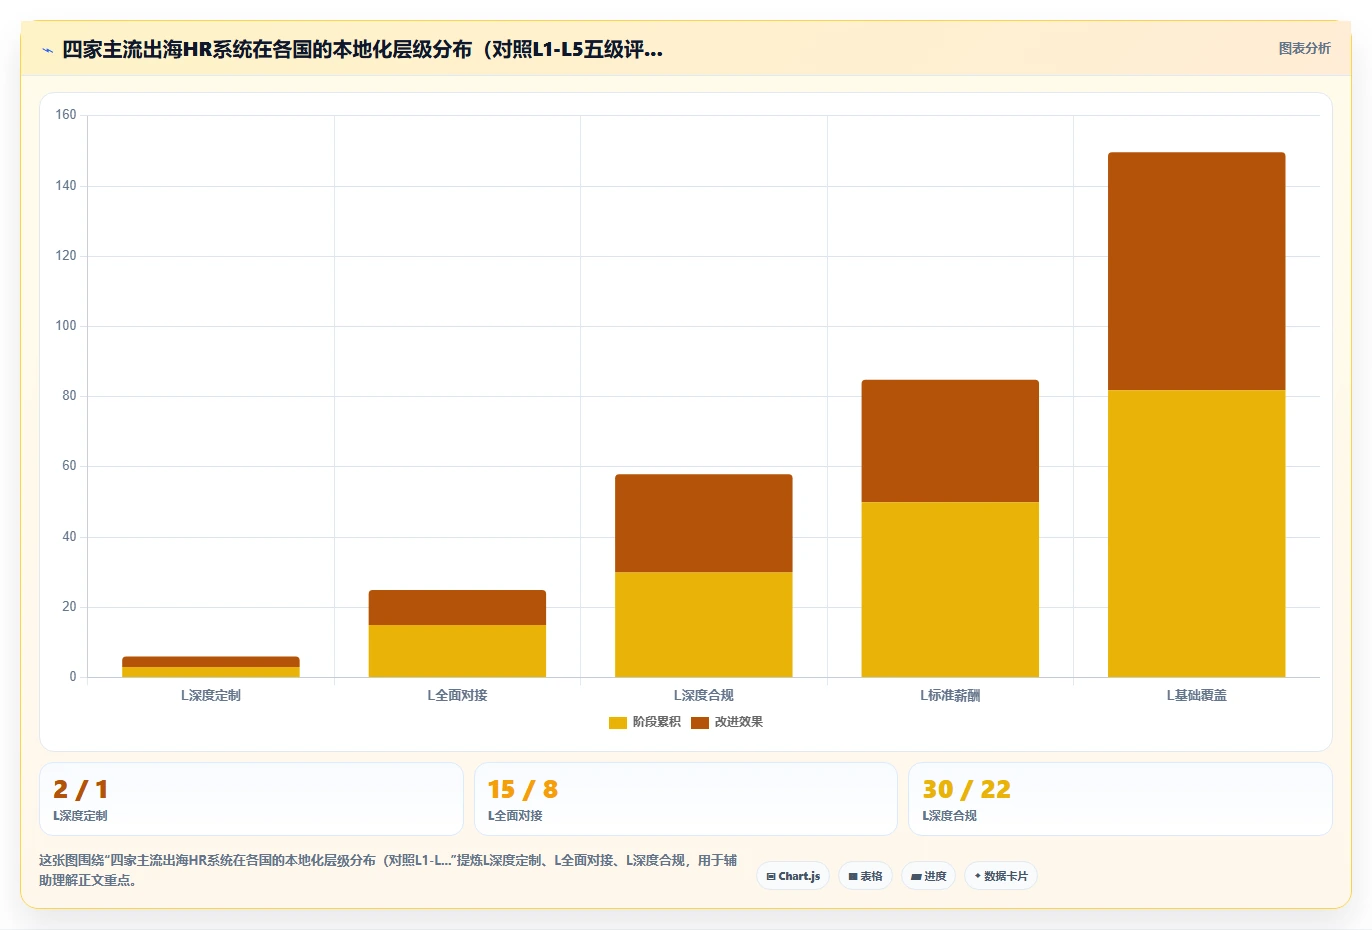
Task: Click the L标准薪酬 axis label
Action: 950,695
